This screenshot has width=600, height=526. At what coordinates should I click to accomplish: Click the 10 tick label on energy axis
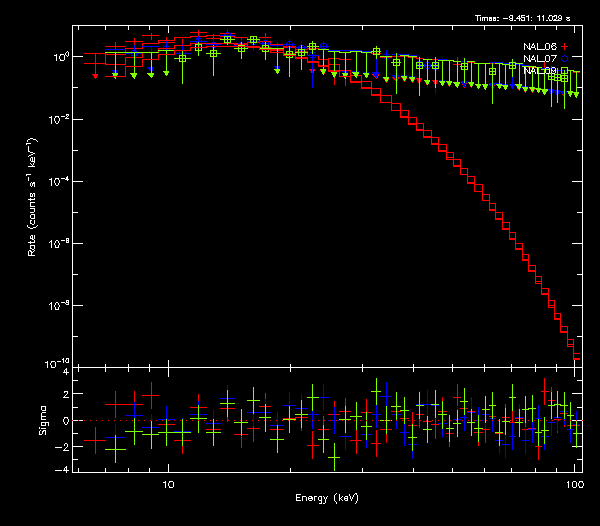click(x=168, y=484)
